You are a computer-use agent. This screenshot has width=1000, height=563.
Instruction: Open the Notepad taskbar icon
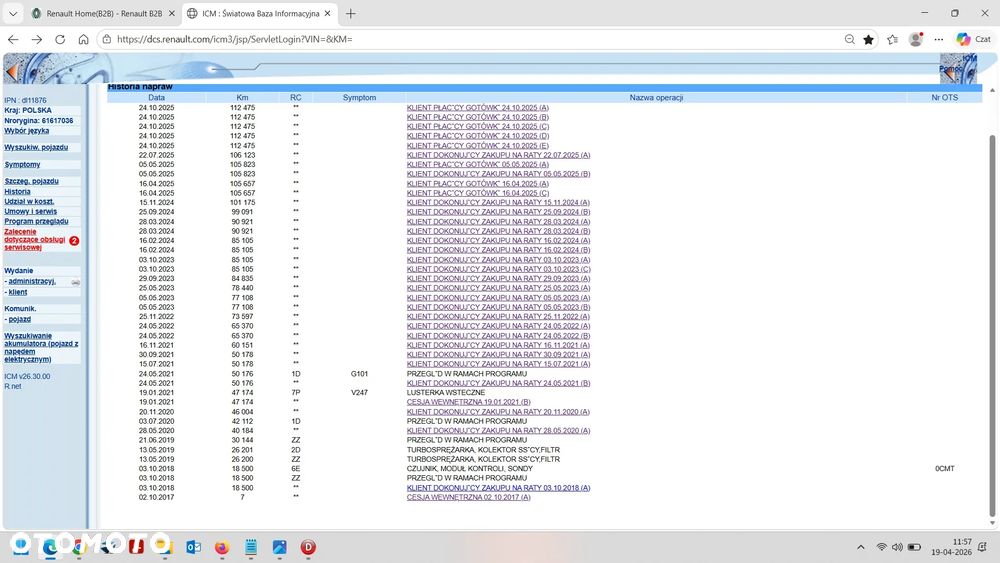tap(251, 547)
